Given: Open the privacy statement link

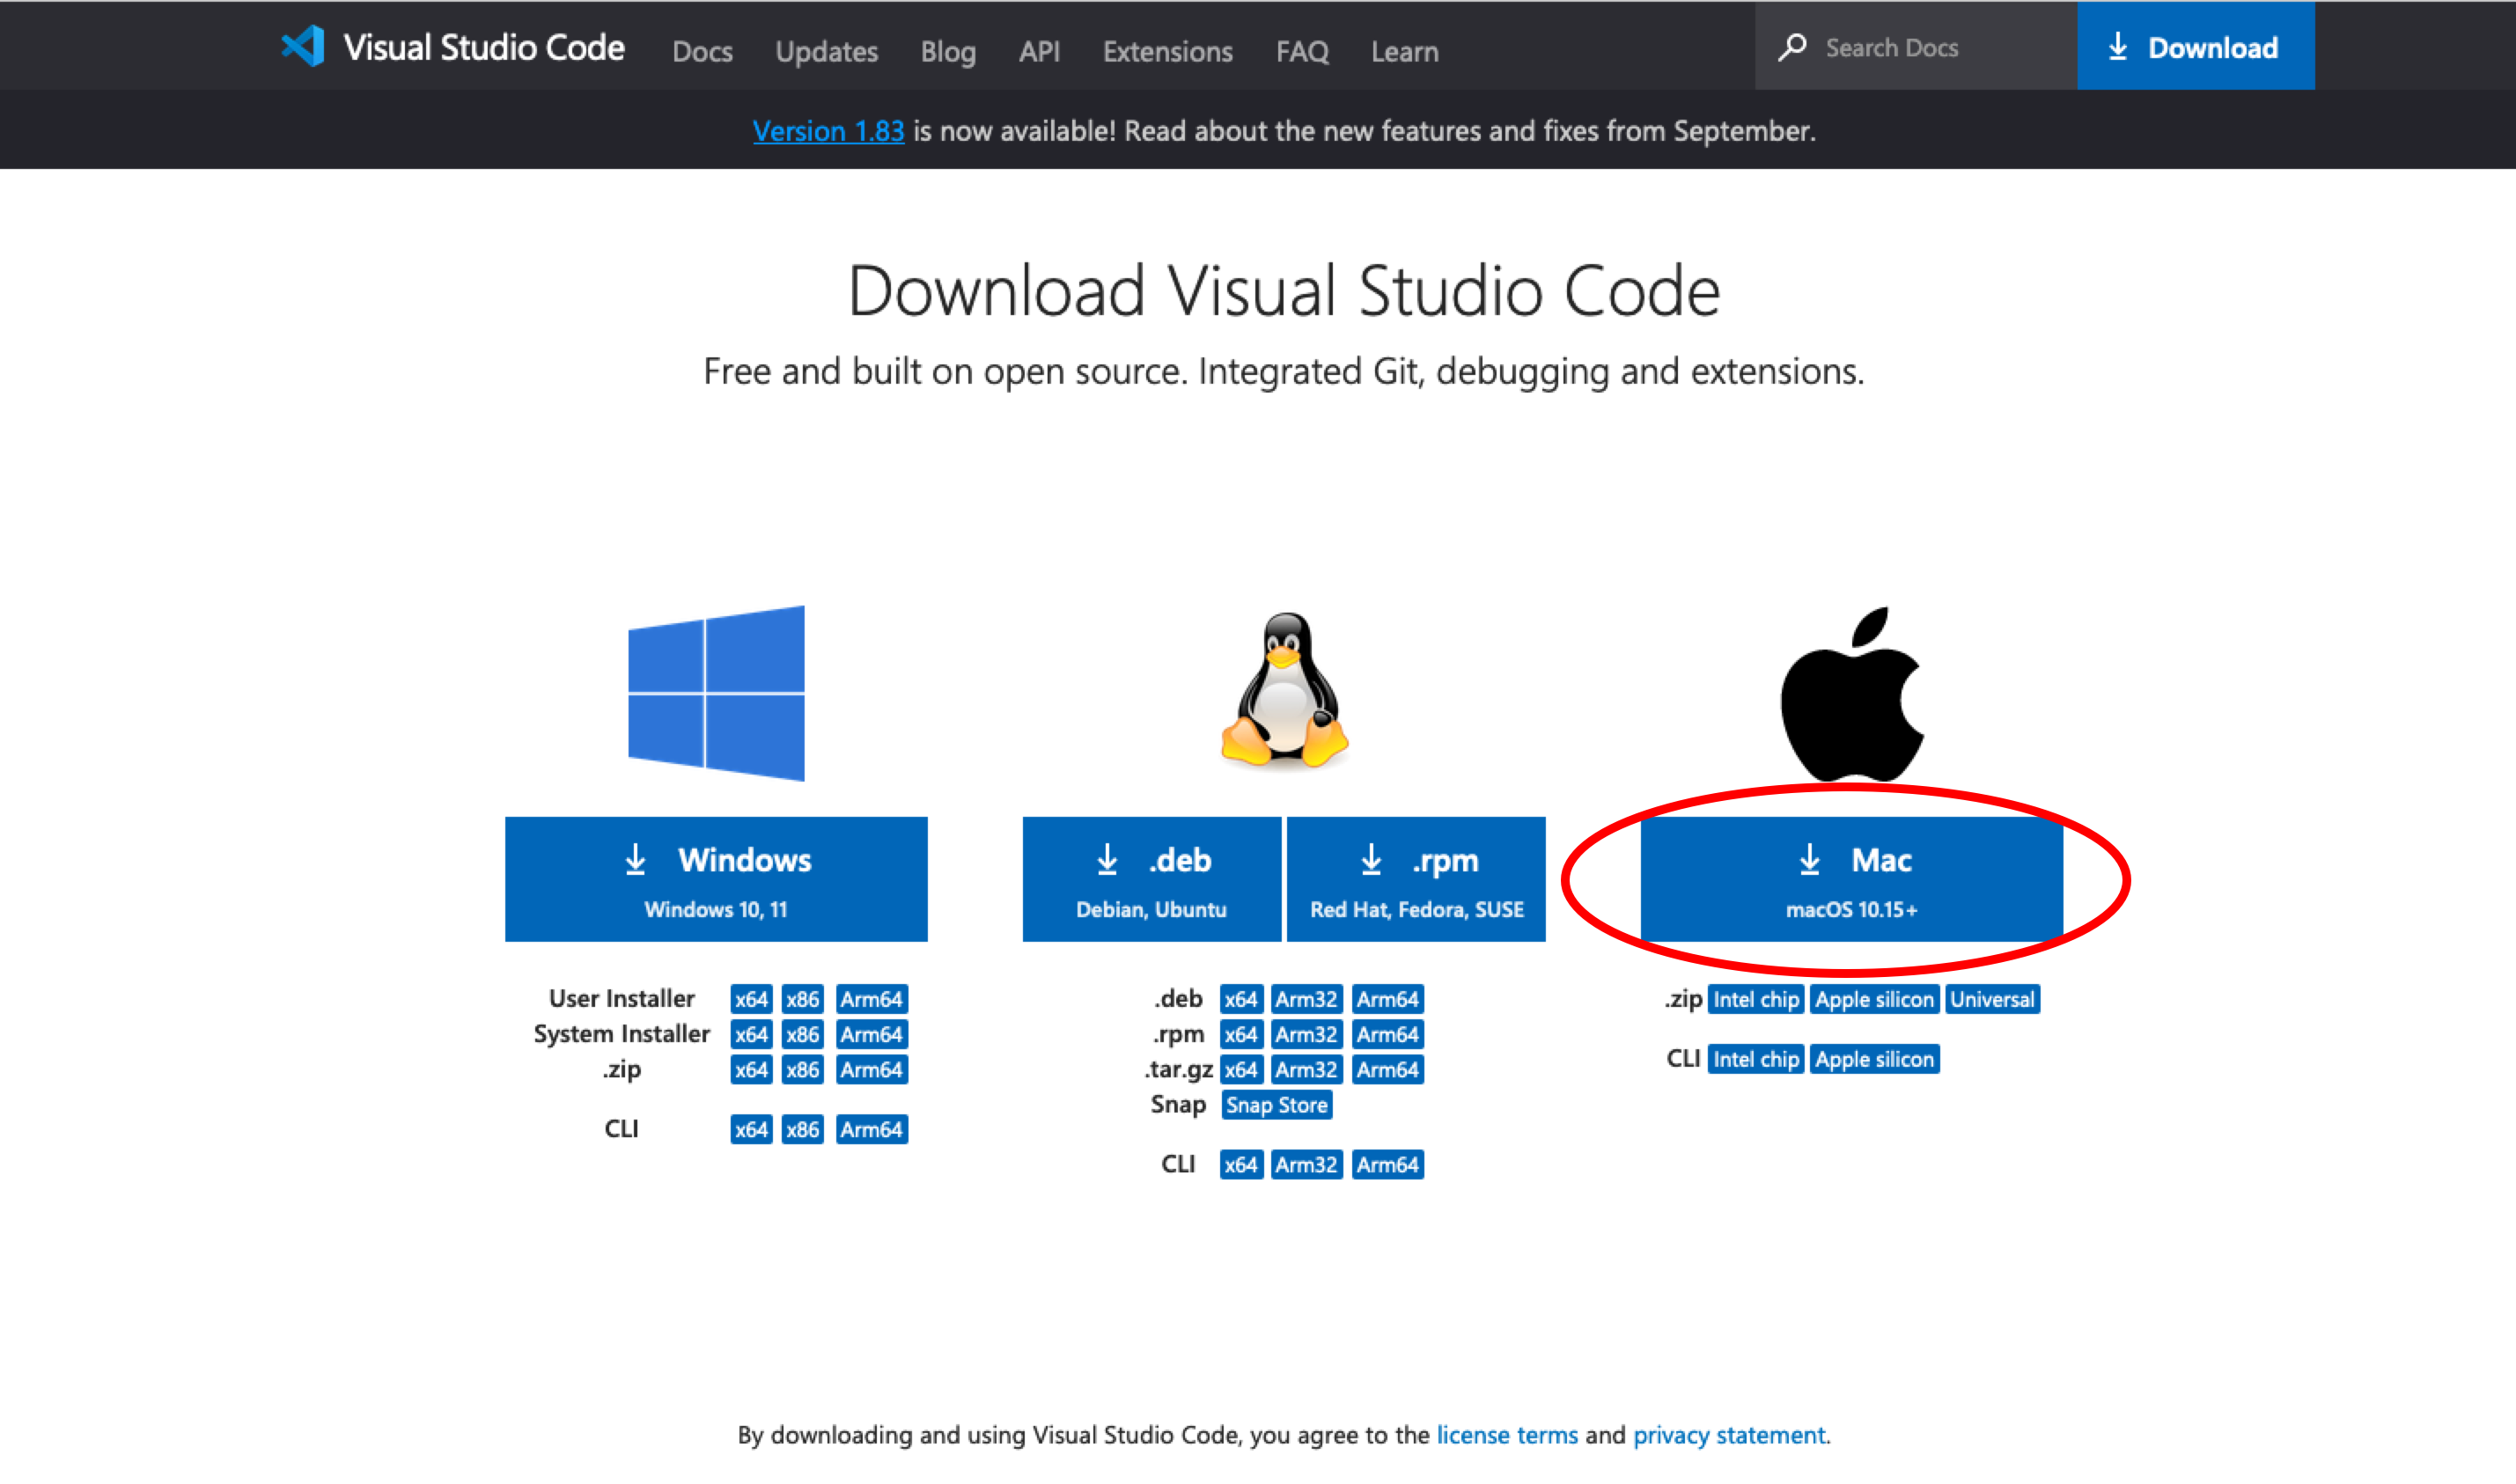Looking at the screenshot, I should (1729, 1435).
